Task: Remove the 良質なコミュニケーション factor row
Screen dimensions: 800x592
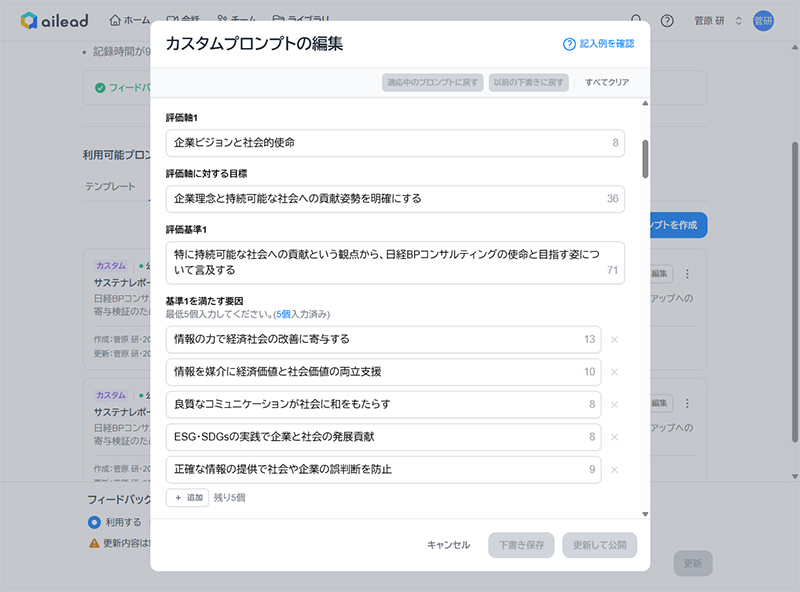Action: [614, 405]
